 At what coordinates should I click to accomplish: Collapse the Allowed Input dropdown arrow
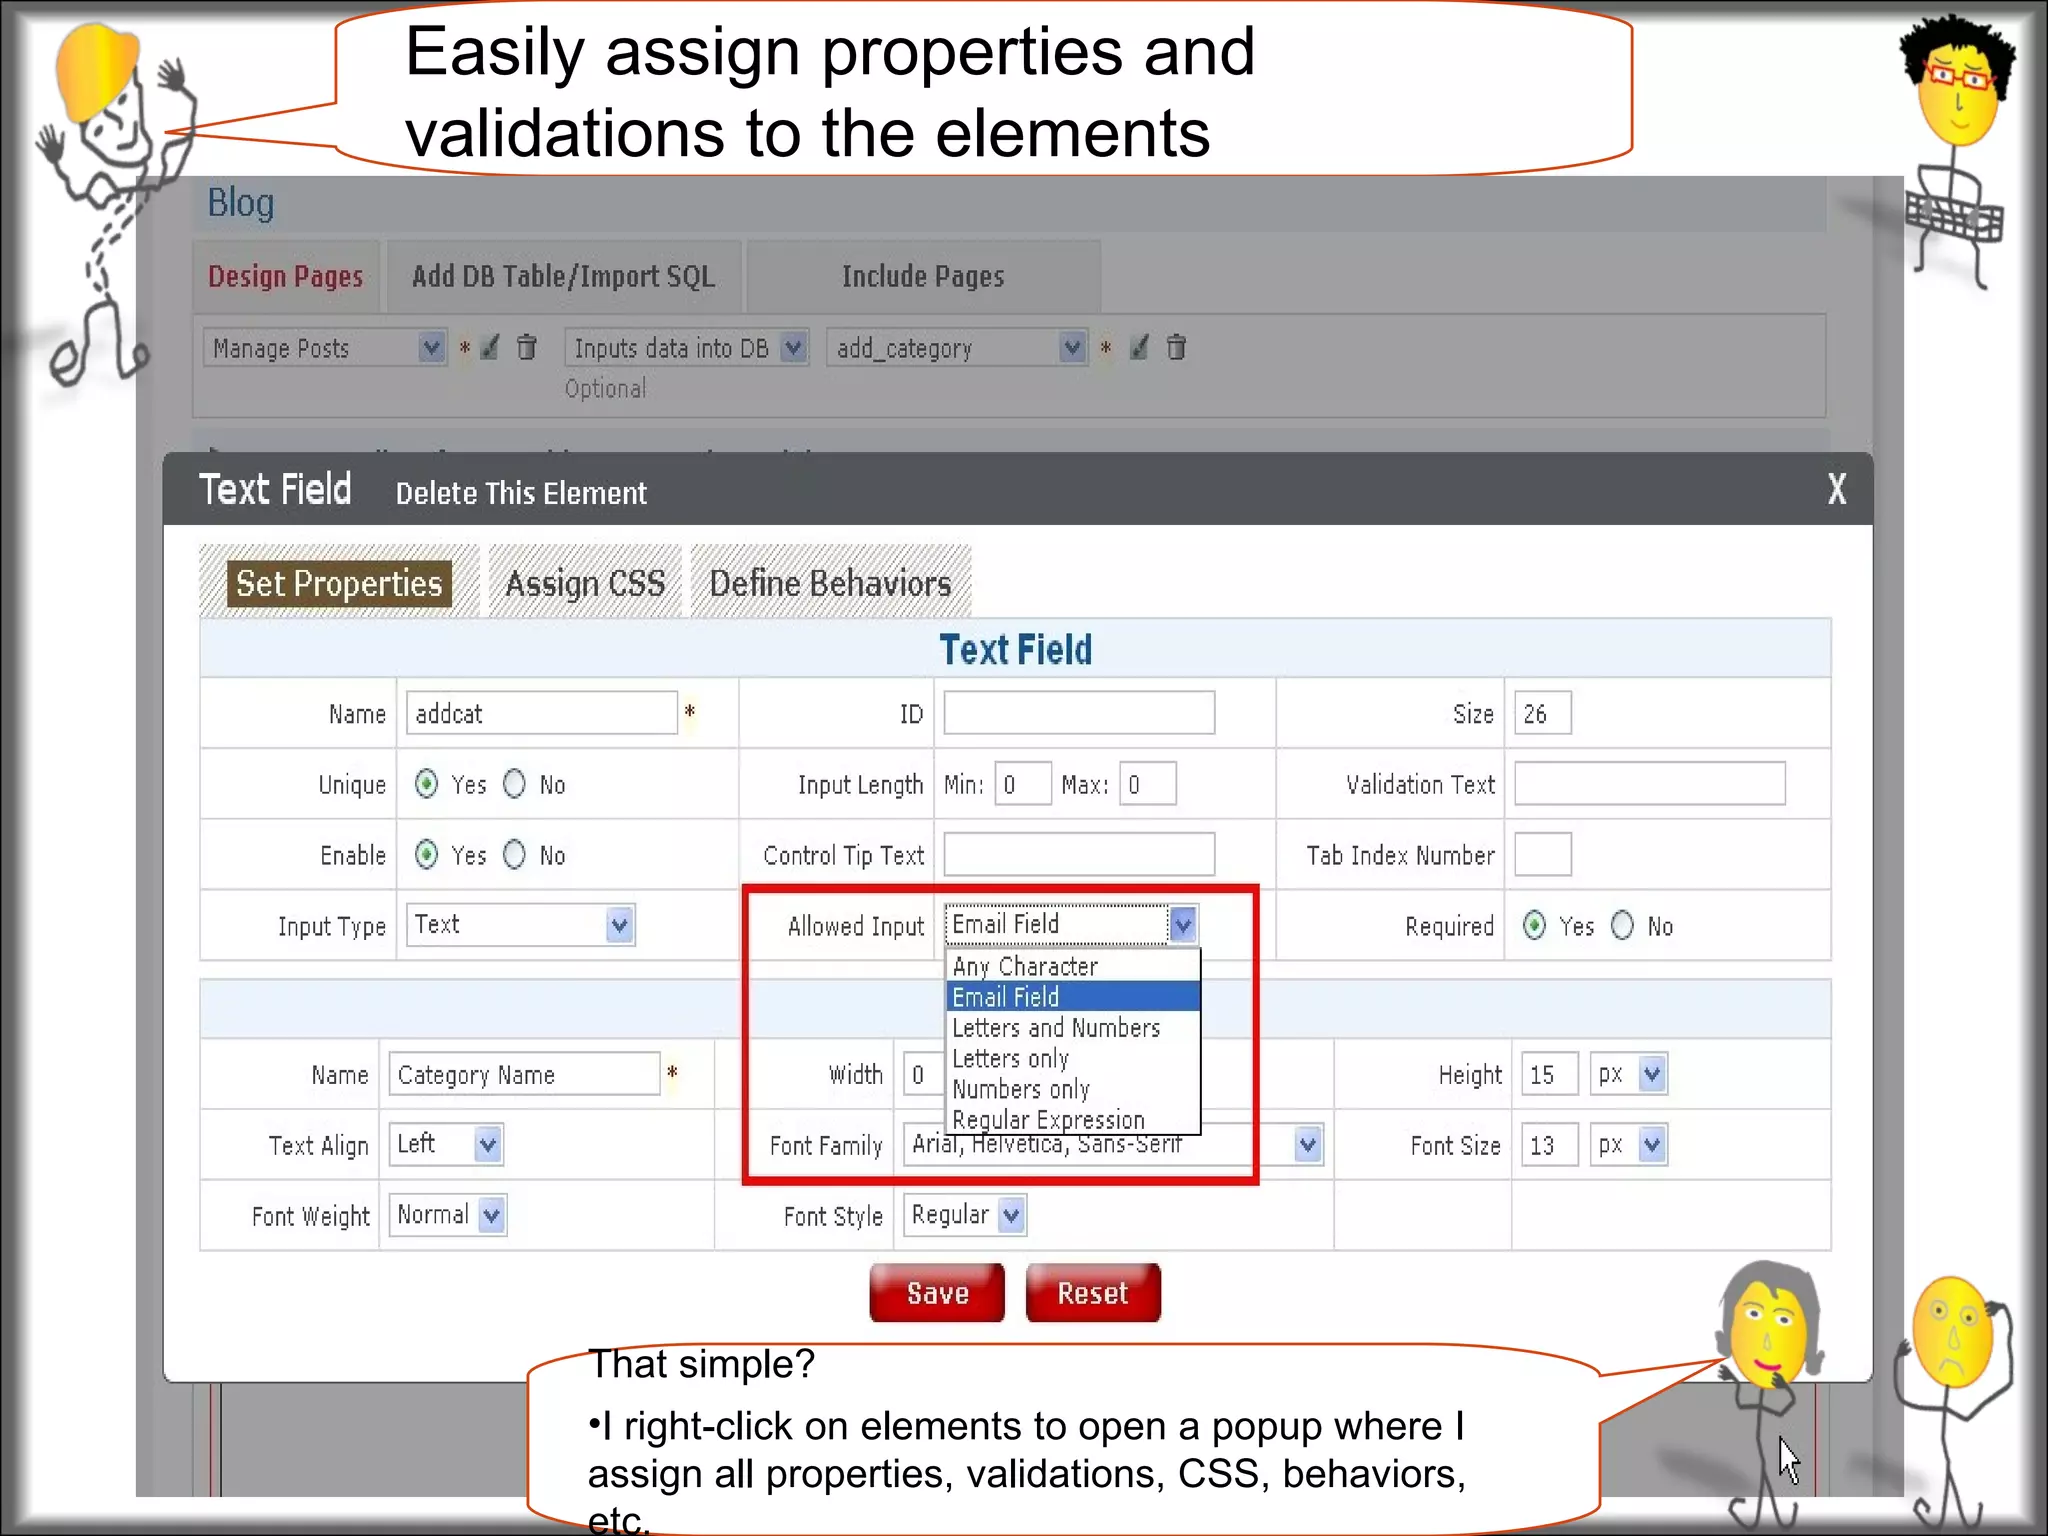click(x=1183, y=924)
